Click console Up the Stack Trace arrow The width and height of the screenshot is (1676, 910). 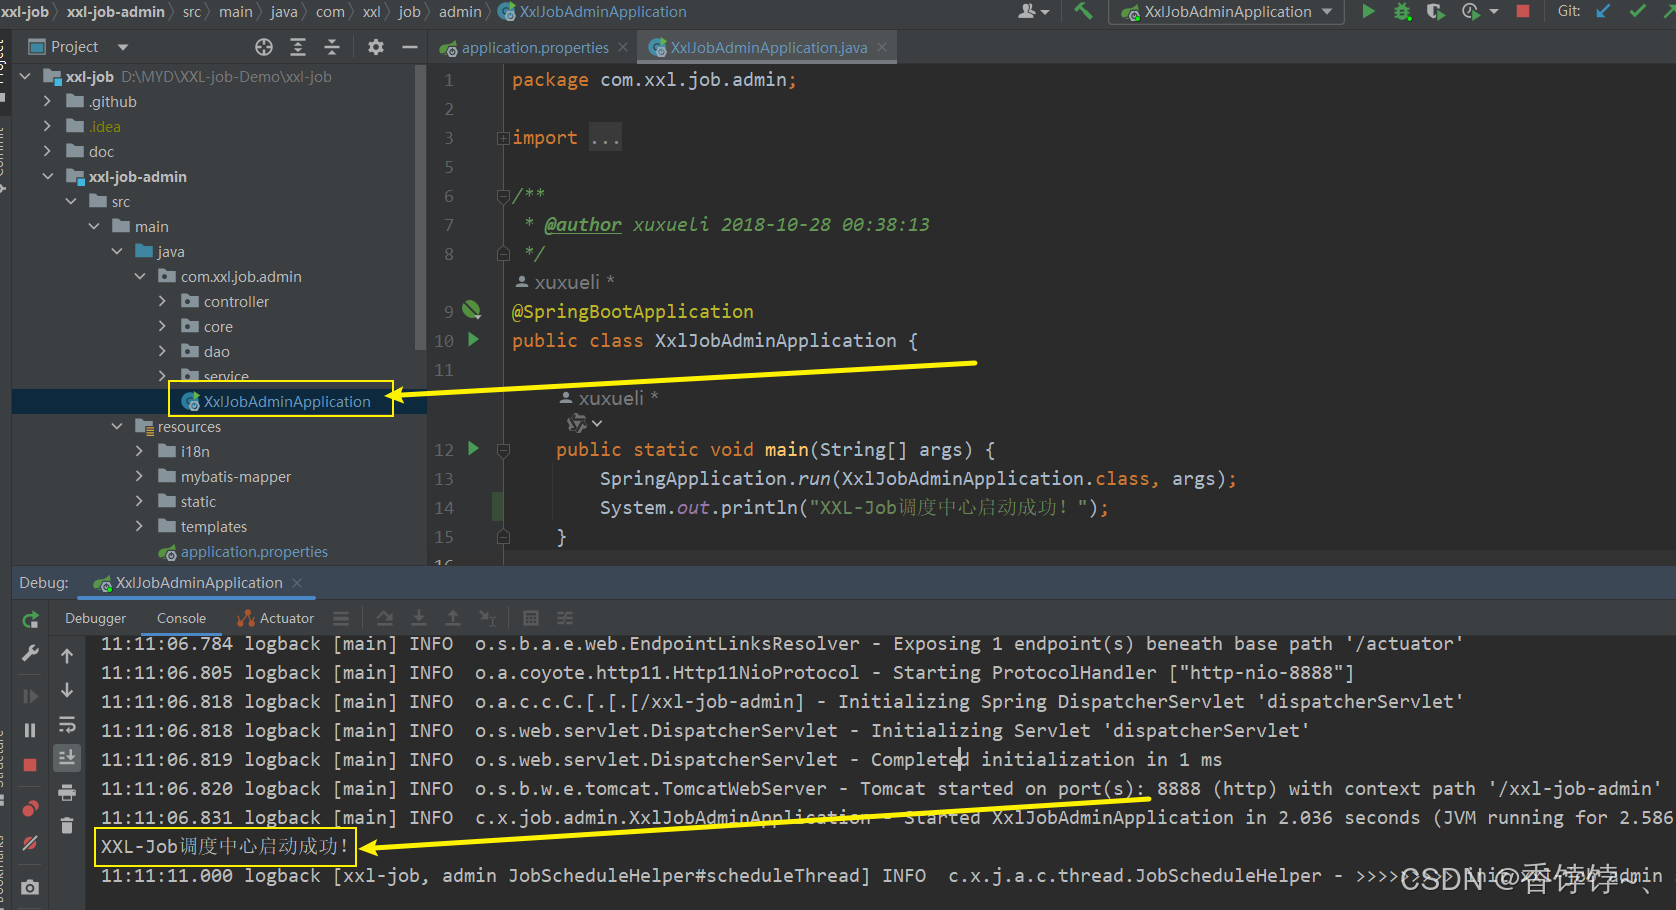coord(67,656)
